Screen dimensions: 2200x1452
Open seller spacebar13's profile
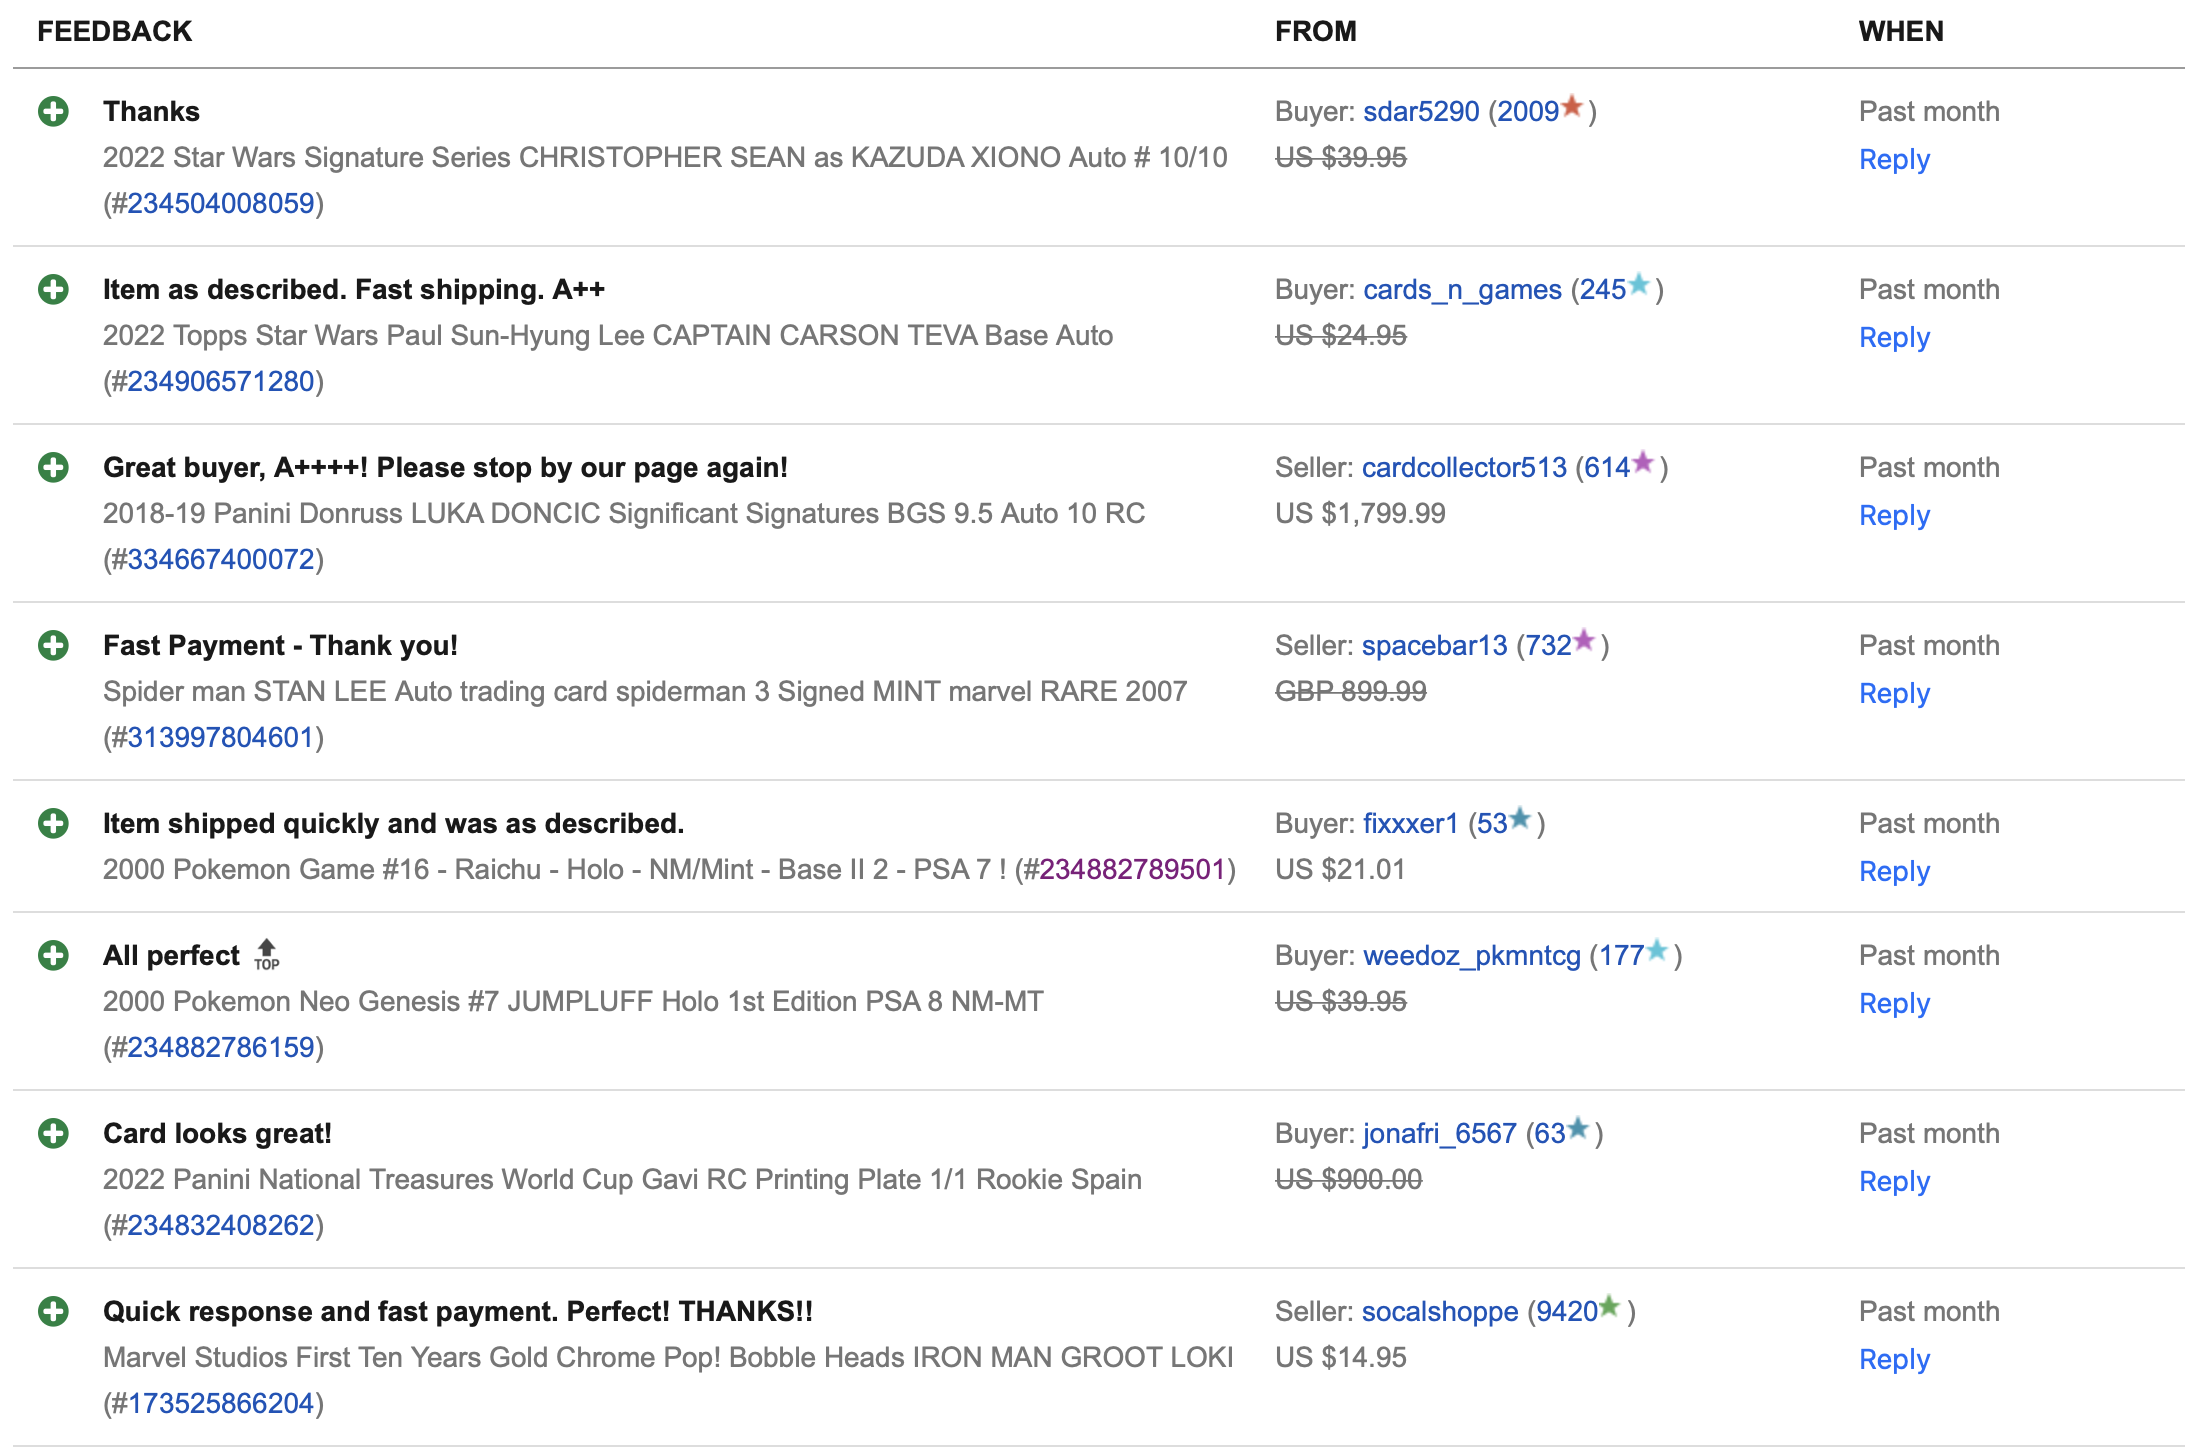(1434, 645)
